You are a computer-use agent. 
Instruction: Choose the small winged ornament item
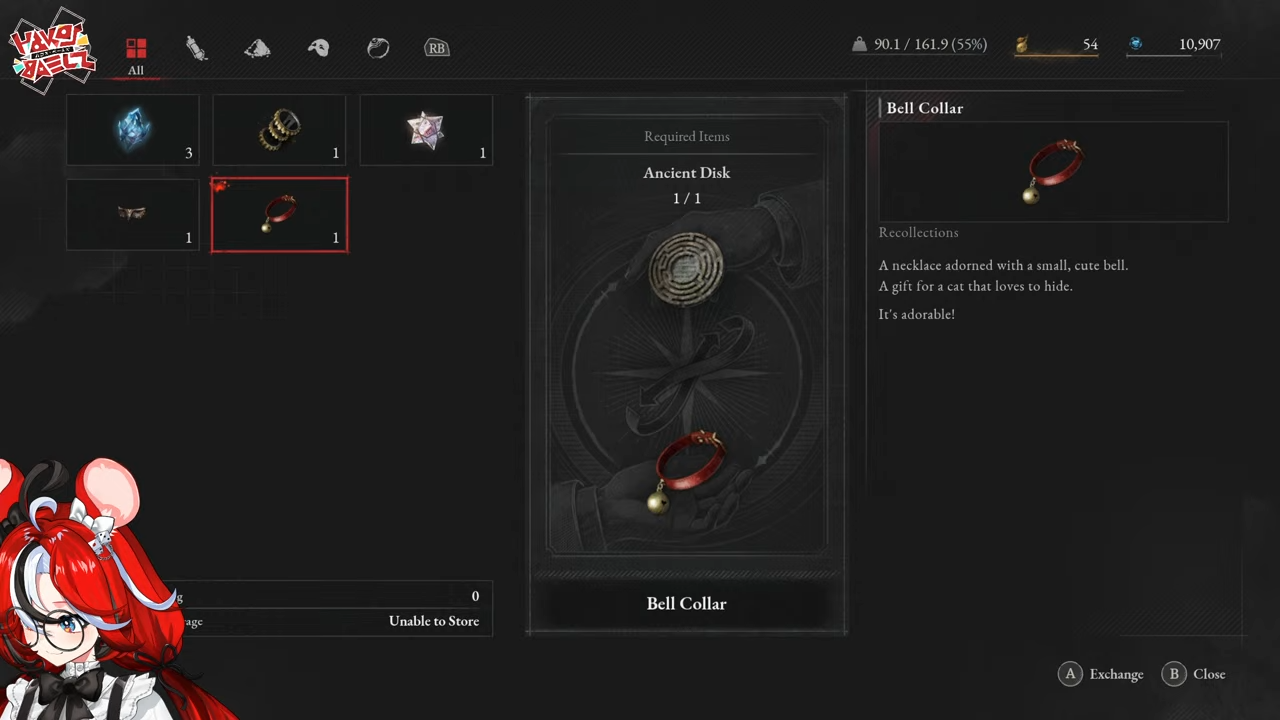pos(133,214)
